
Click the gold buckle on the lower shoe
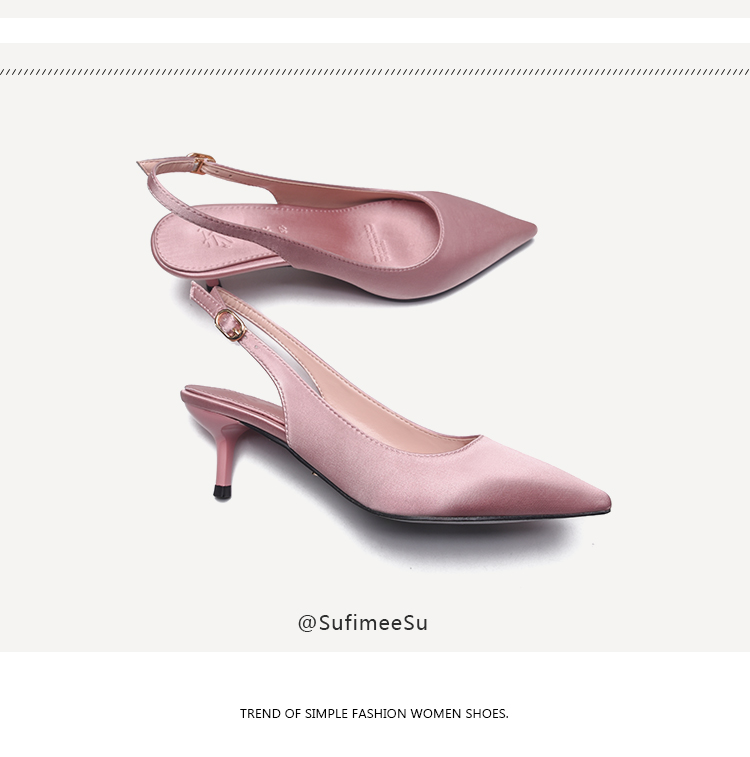pyautogui.click(x=230, y=325)
